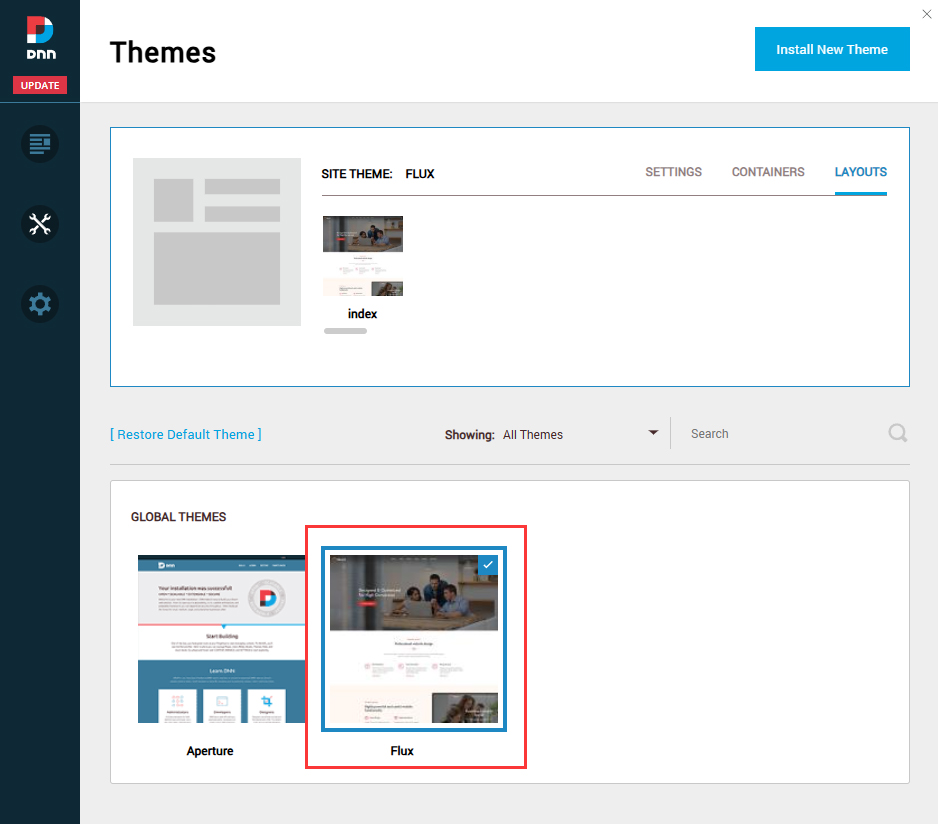
Task: Select the Aperture theme thumbnail
Action: point(221,639)
